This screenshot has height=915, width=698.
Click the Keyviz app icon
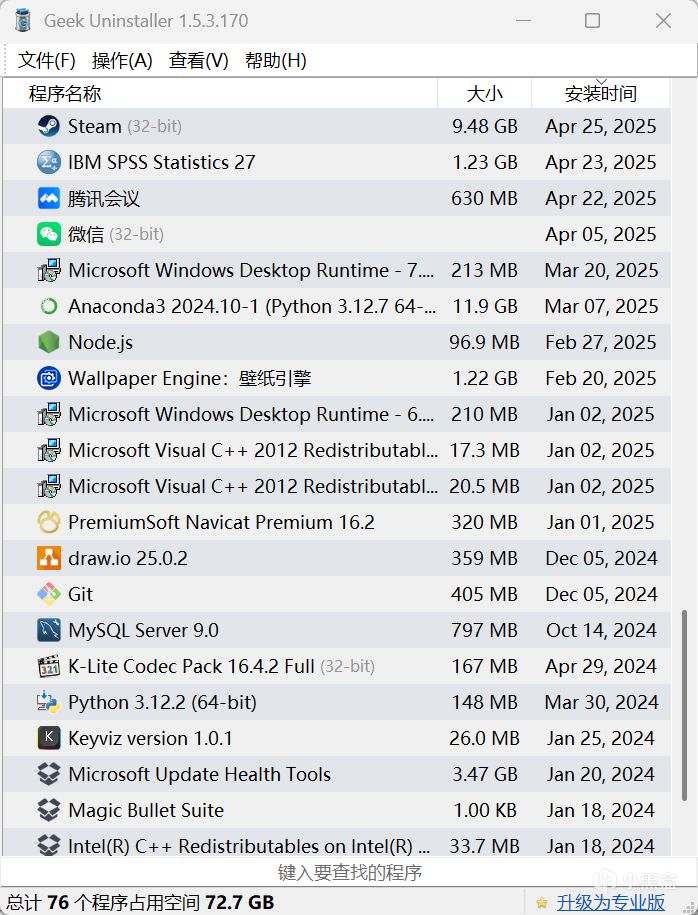(48, 738)
